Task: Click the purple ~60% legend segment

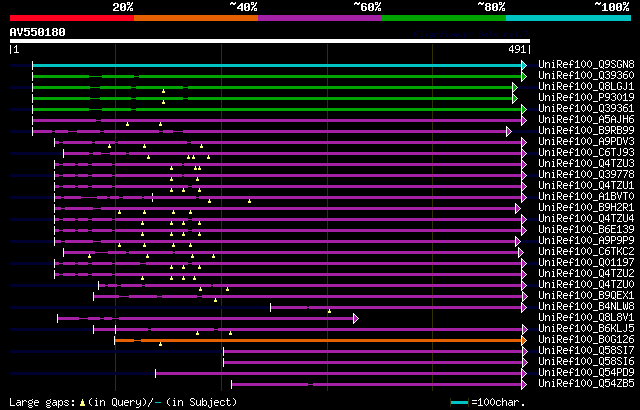Action: coord(320,18)
